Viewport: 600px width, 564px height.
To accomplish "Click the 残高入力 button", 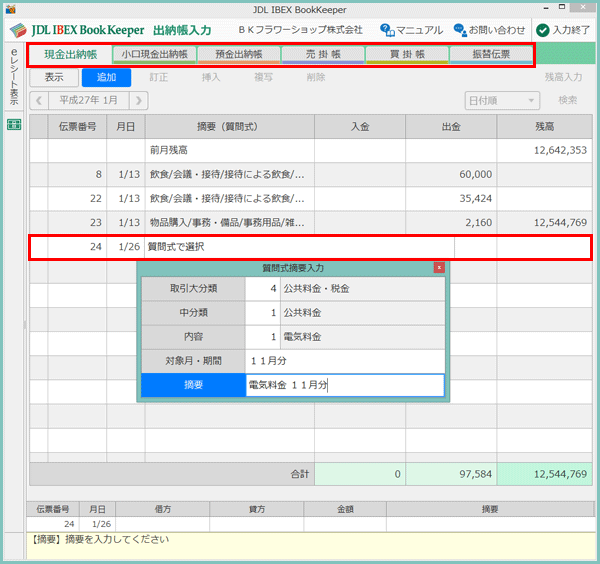I will (x=564, y=77).
